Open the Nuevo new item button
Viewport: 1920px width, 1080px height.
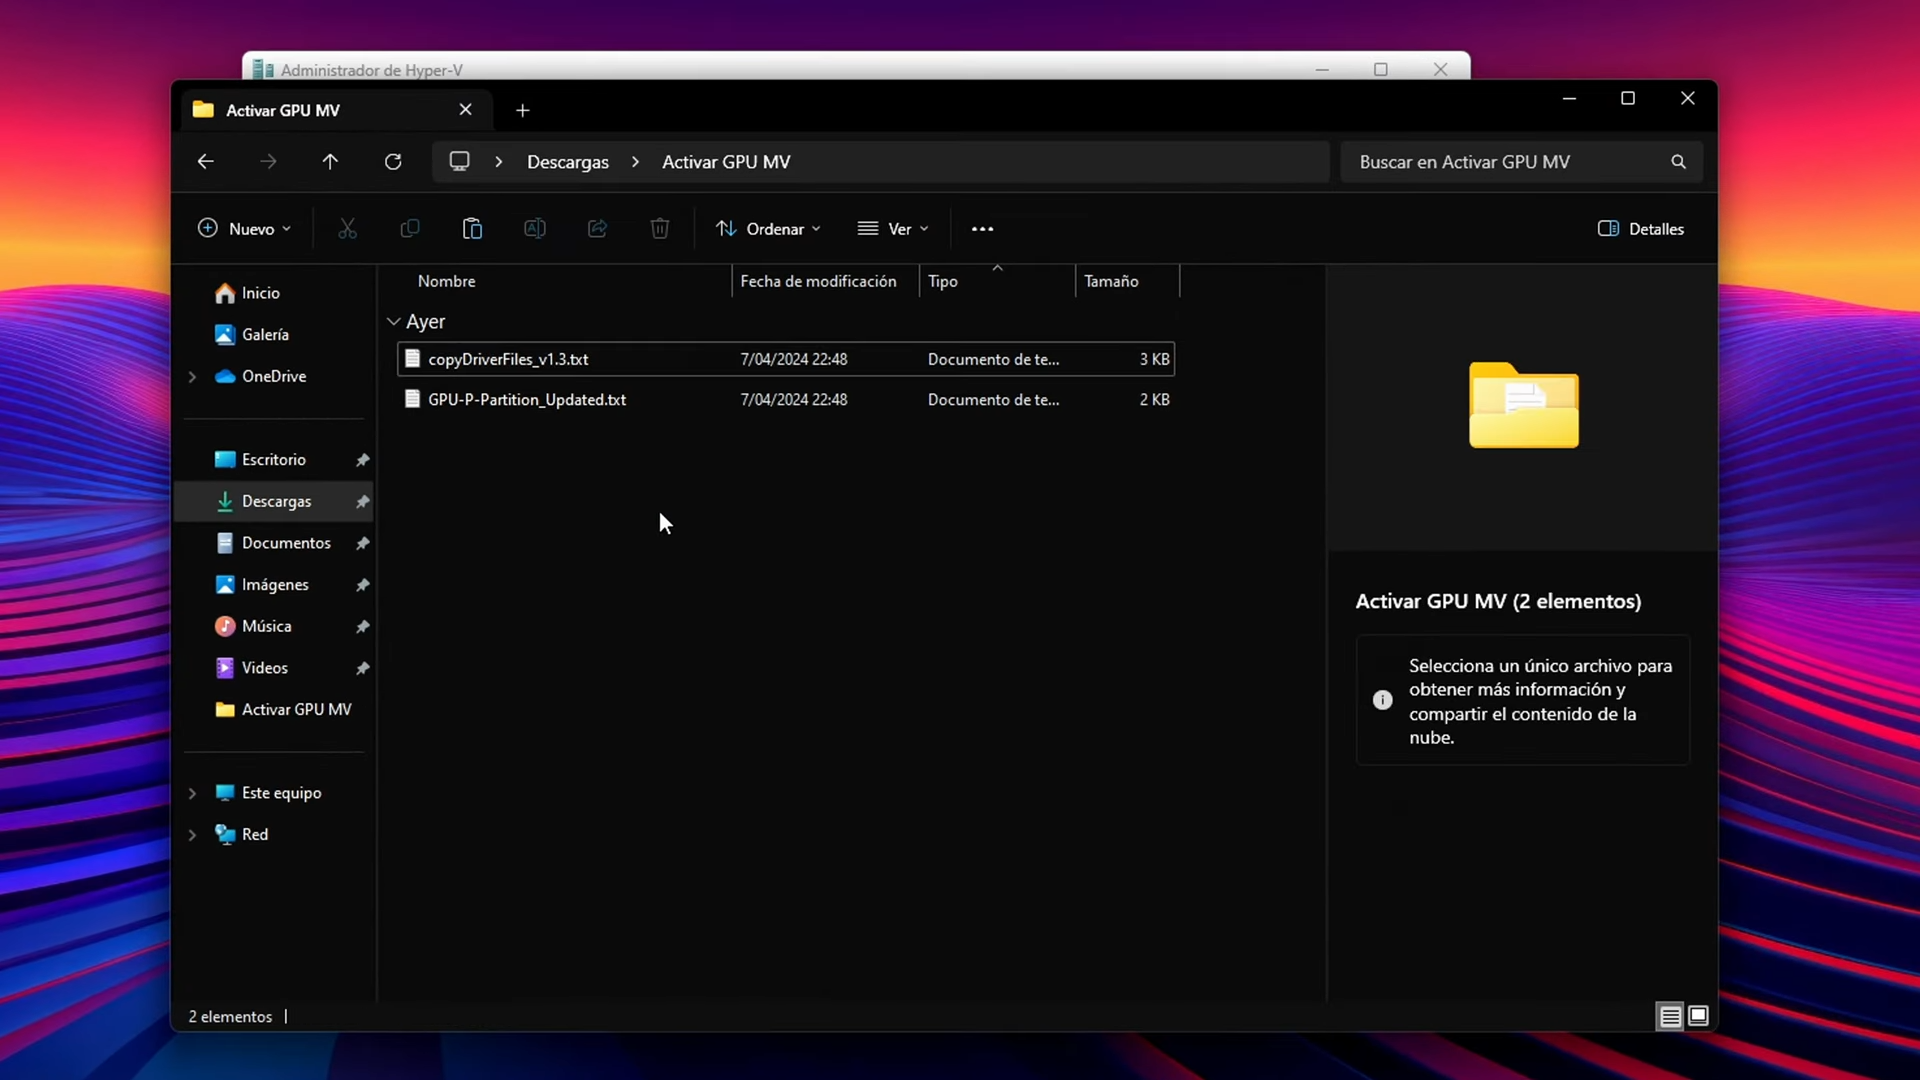244,229
